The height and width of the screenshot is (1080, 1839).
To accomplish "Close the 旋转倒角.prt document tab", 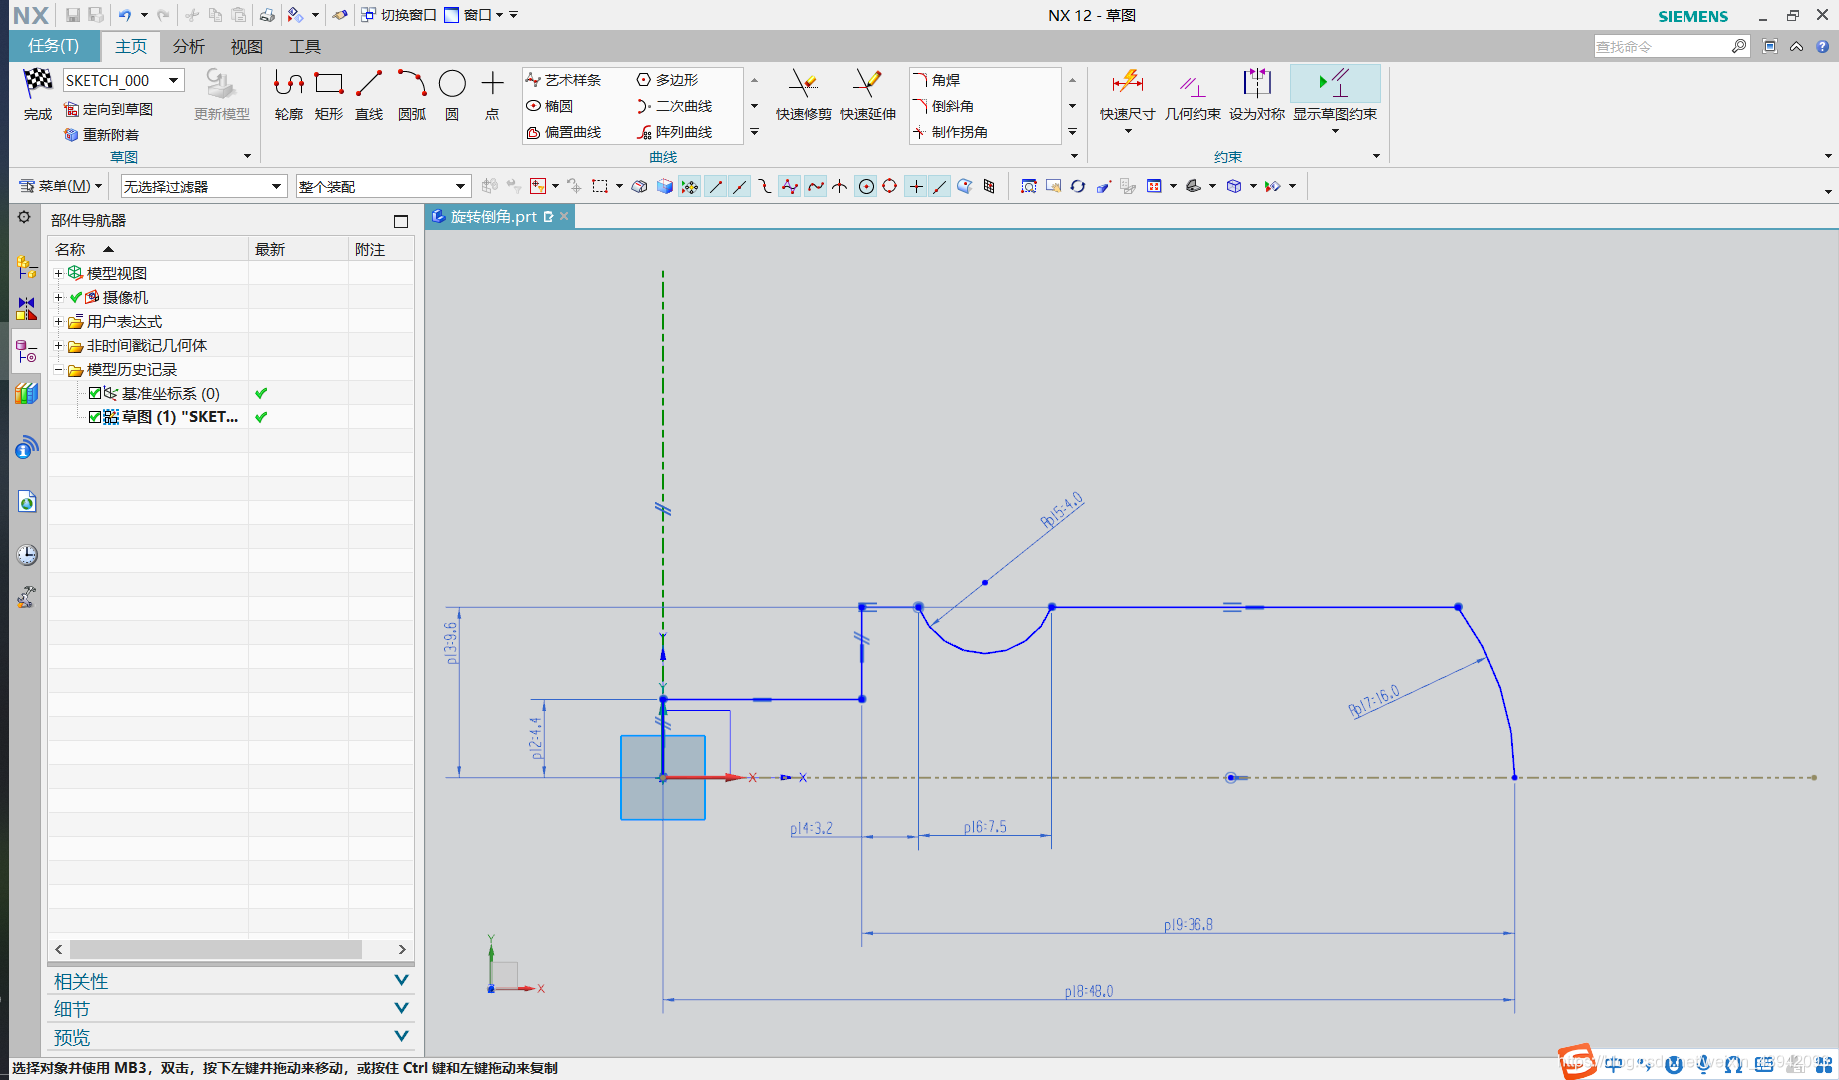I will (x=564, y=216).
